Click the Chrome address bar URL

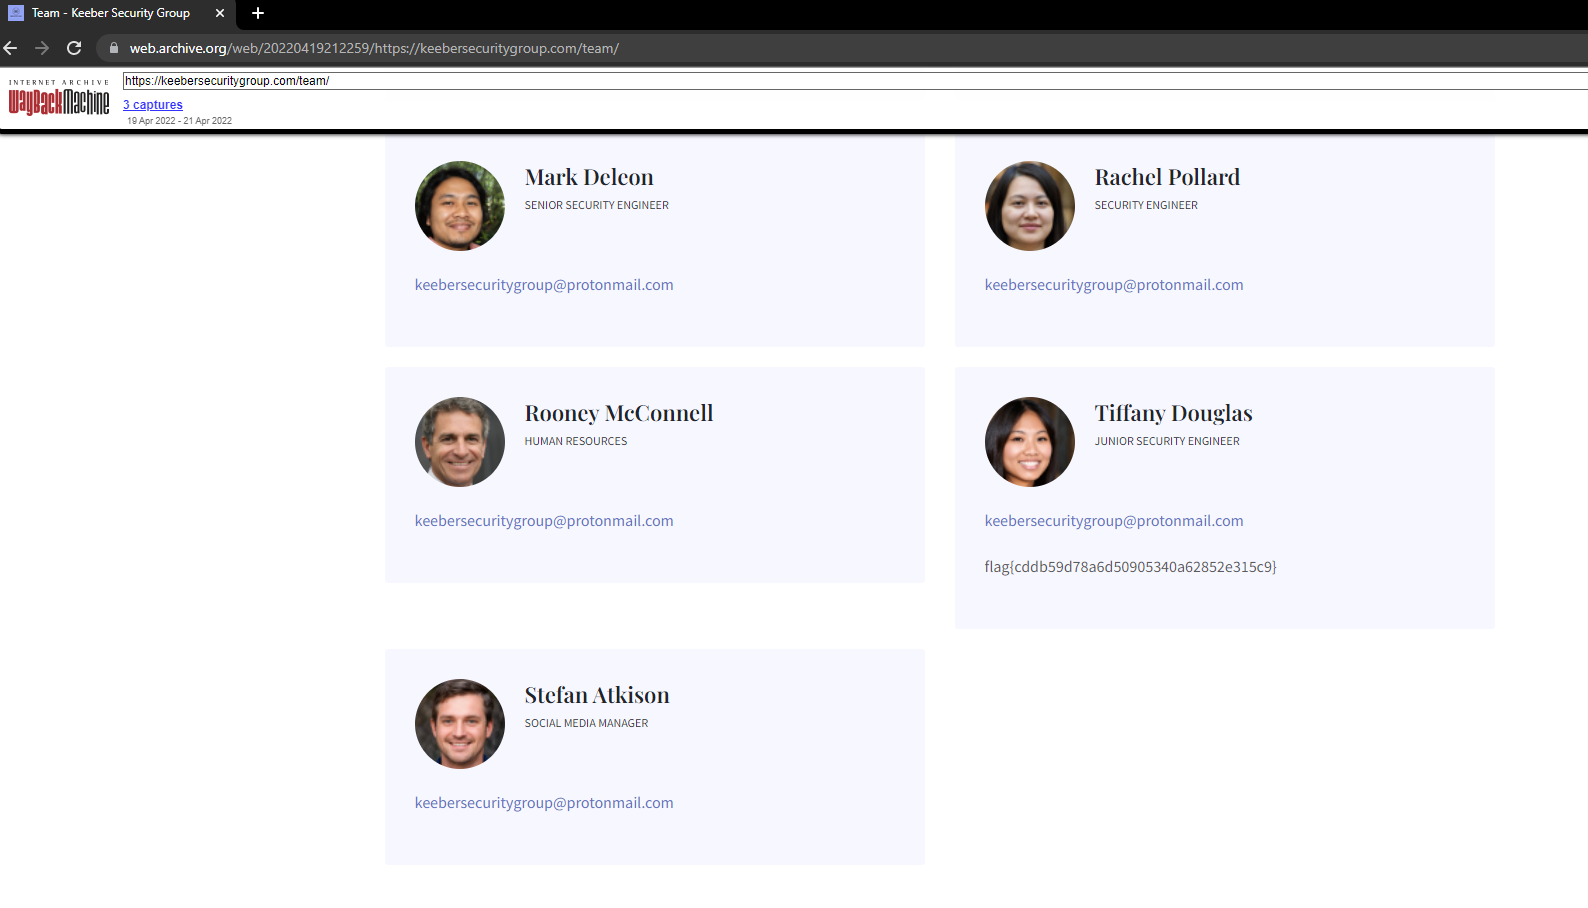click(x=374, y=48)
